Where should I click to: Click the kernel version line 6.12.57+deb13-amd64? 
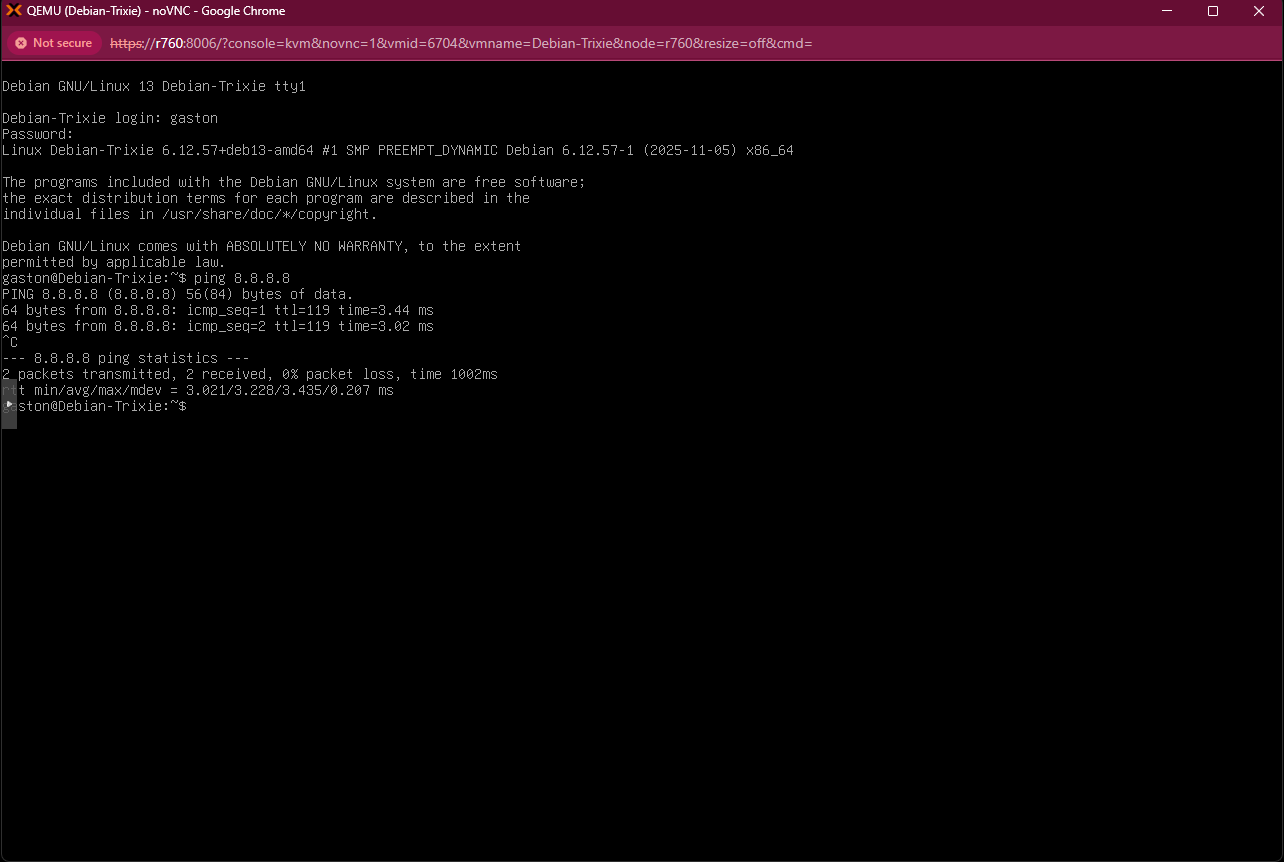coord(397,150)
